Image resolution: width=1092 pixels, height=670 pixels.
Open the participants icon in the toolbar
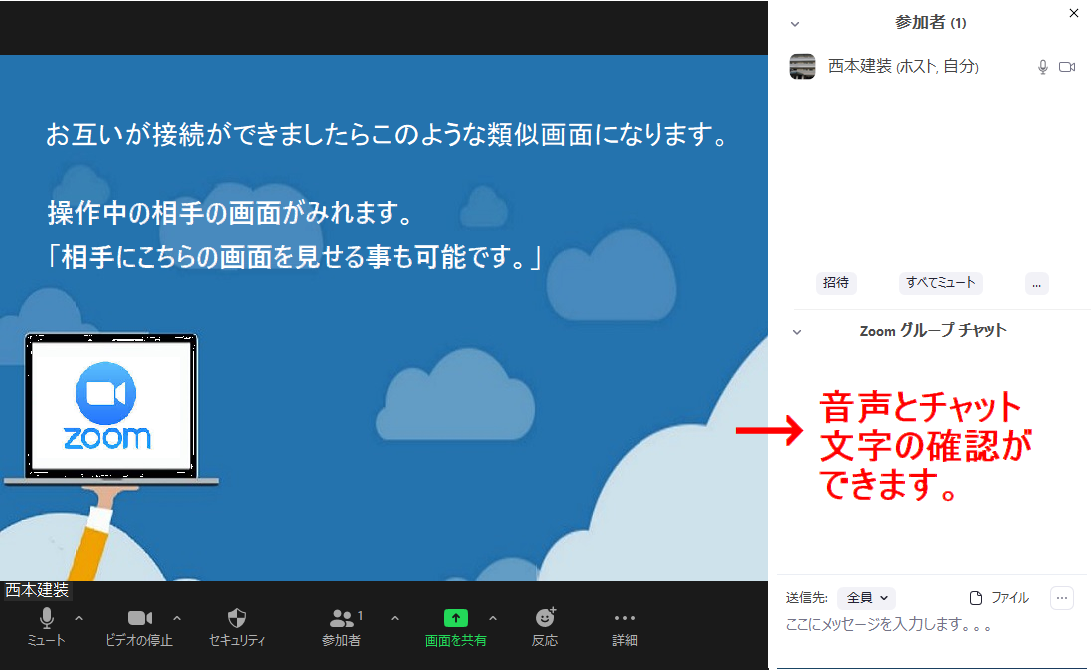(x=342, y=619)
